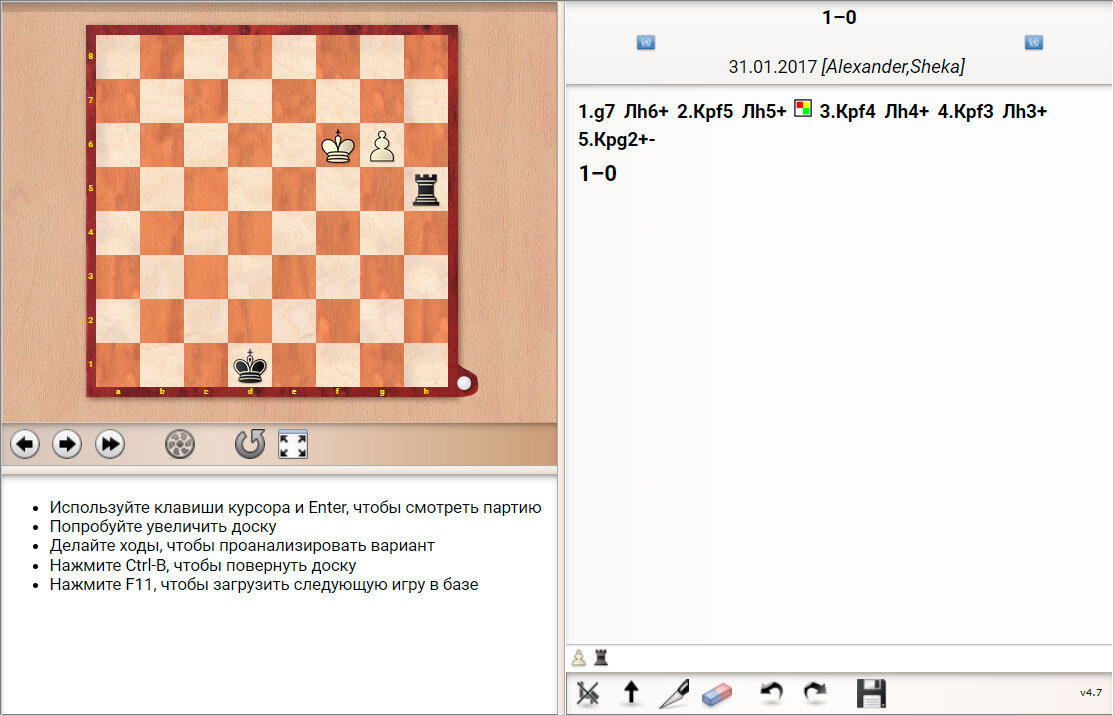Select the white pawn on g6

382,145
